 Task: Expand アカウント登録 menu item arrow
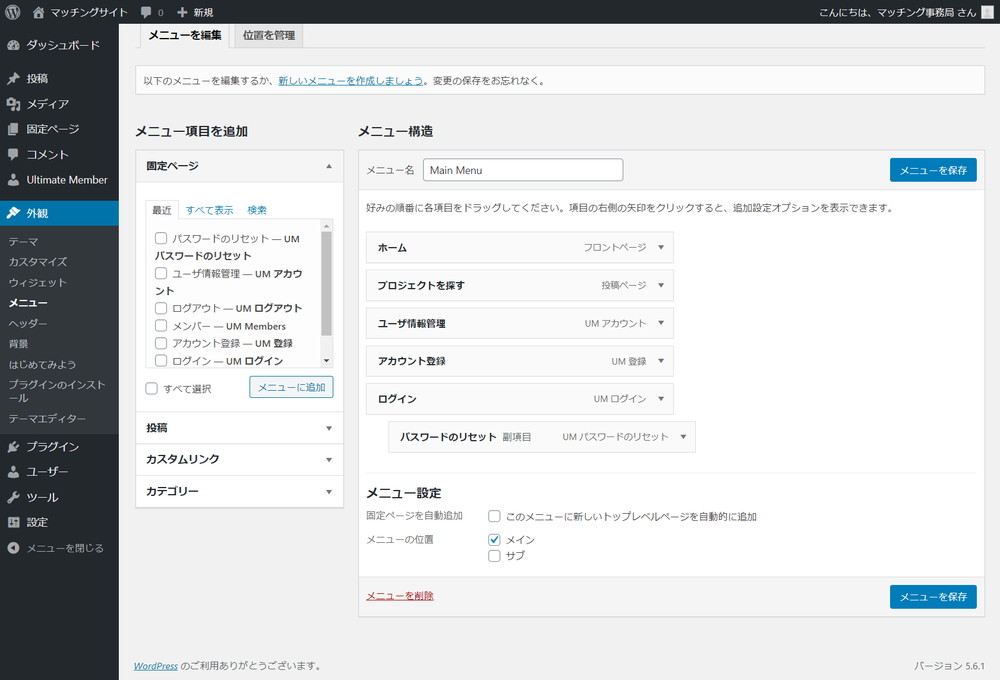pos(661,361)
